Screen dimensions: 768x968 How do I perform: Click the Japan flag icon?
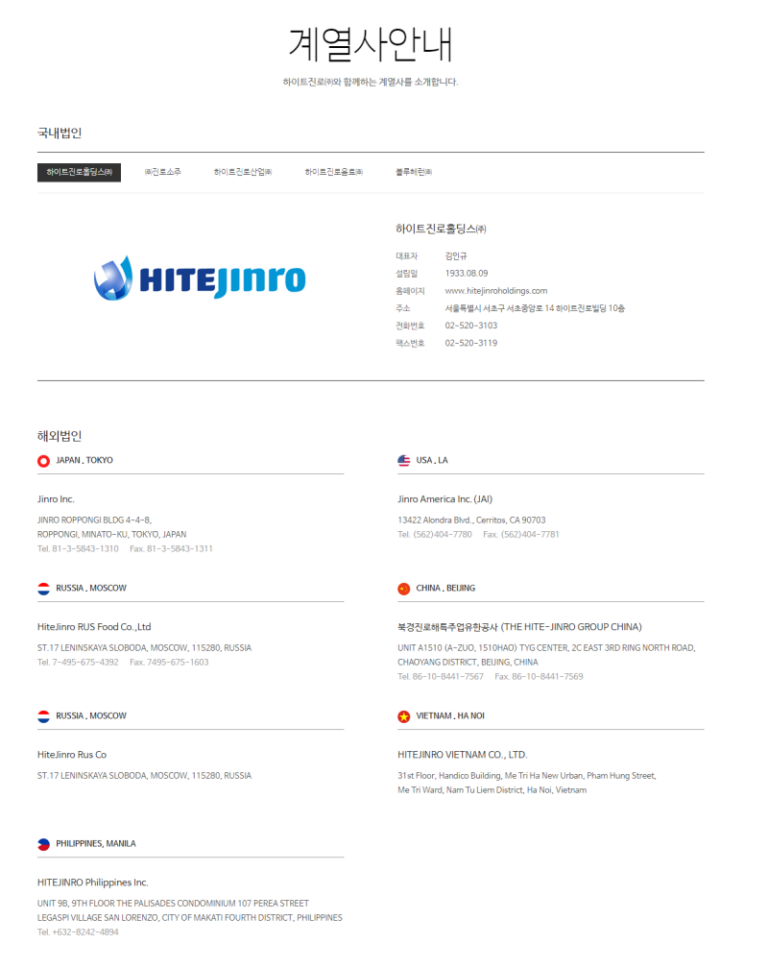click(x=43, y=461)
